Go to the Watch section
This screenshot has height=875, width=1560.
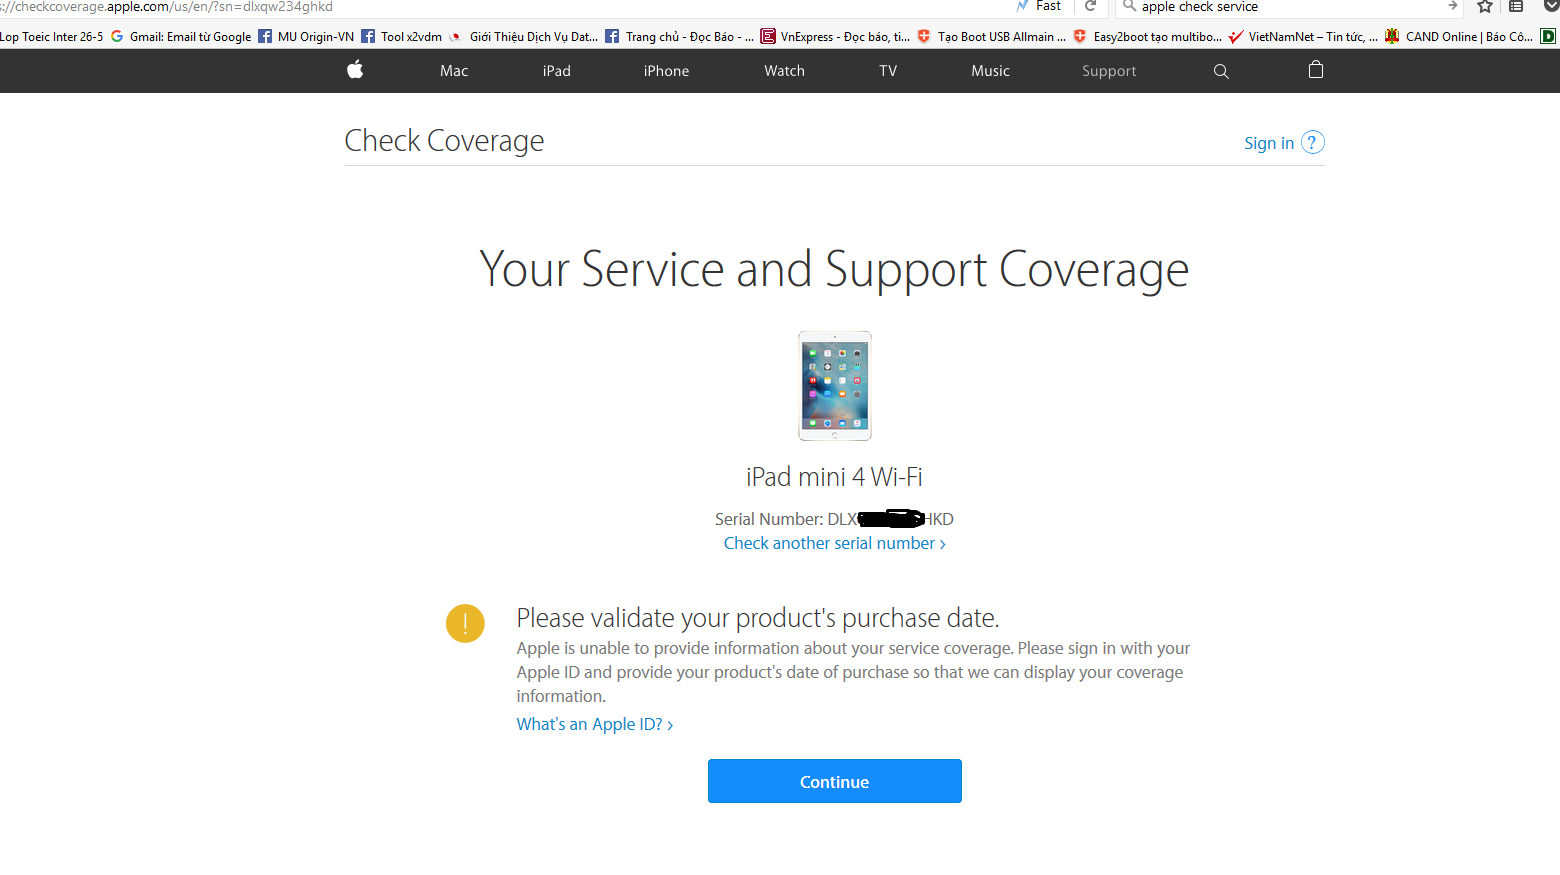[784, 71]
